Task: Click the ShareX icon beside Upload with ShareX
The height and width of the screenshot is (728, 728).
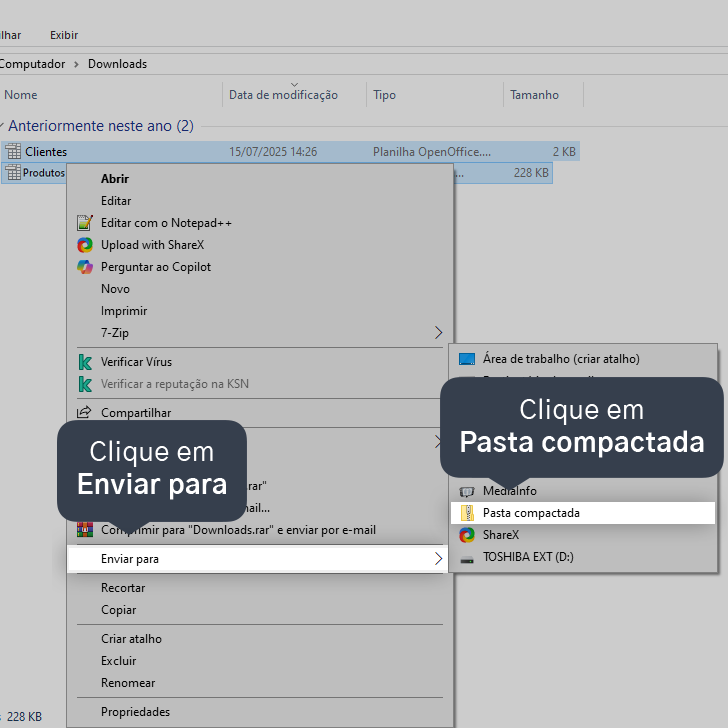Action: (x=85, y=245)
